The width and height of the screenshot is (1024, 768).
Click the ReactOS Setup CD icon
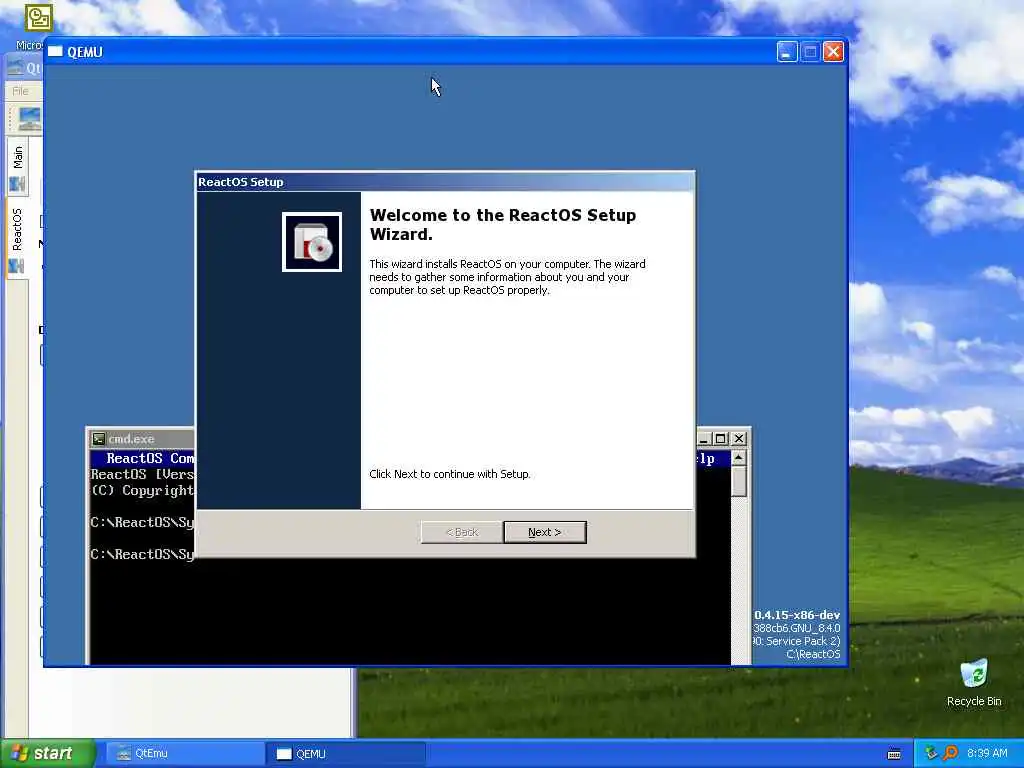pos(312,242)
